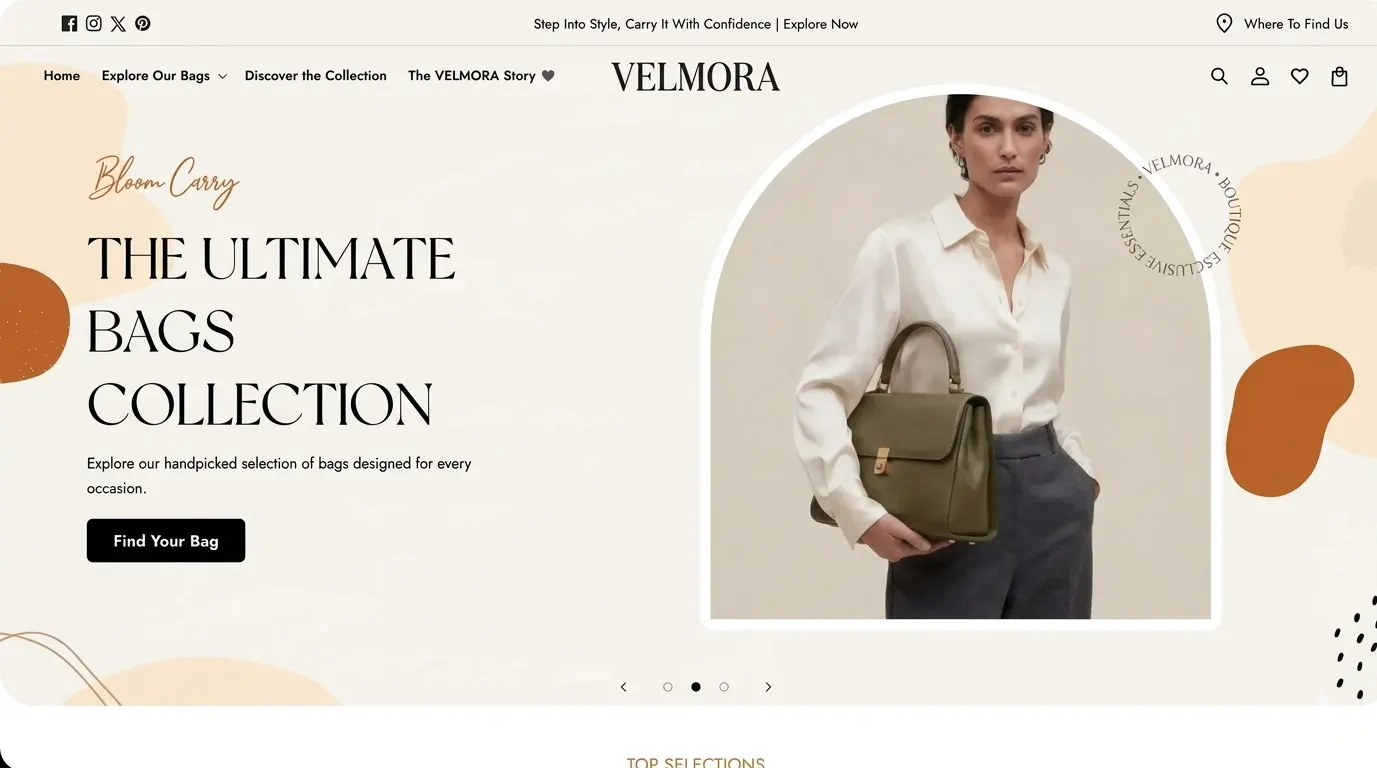Open The VELMORA Story menu item

481,76
